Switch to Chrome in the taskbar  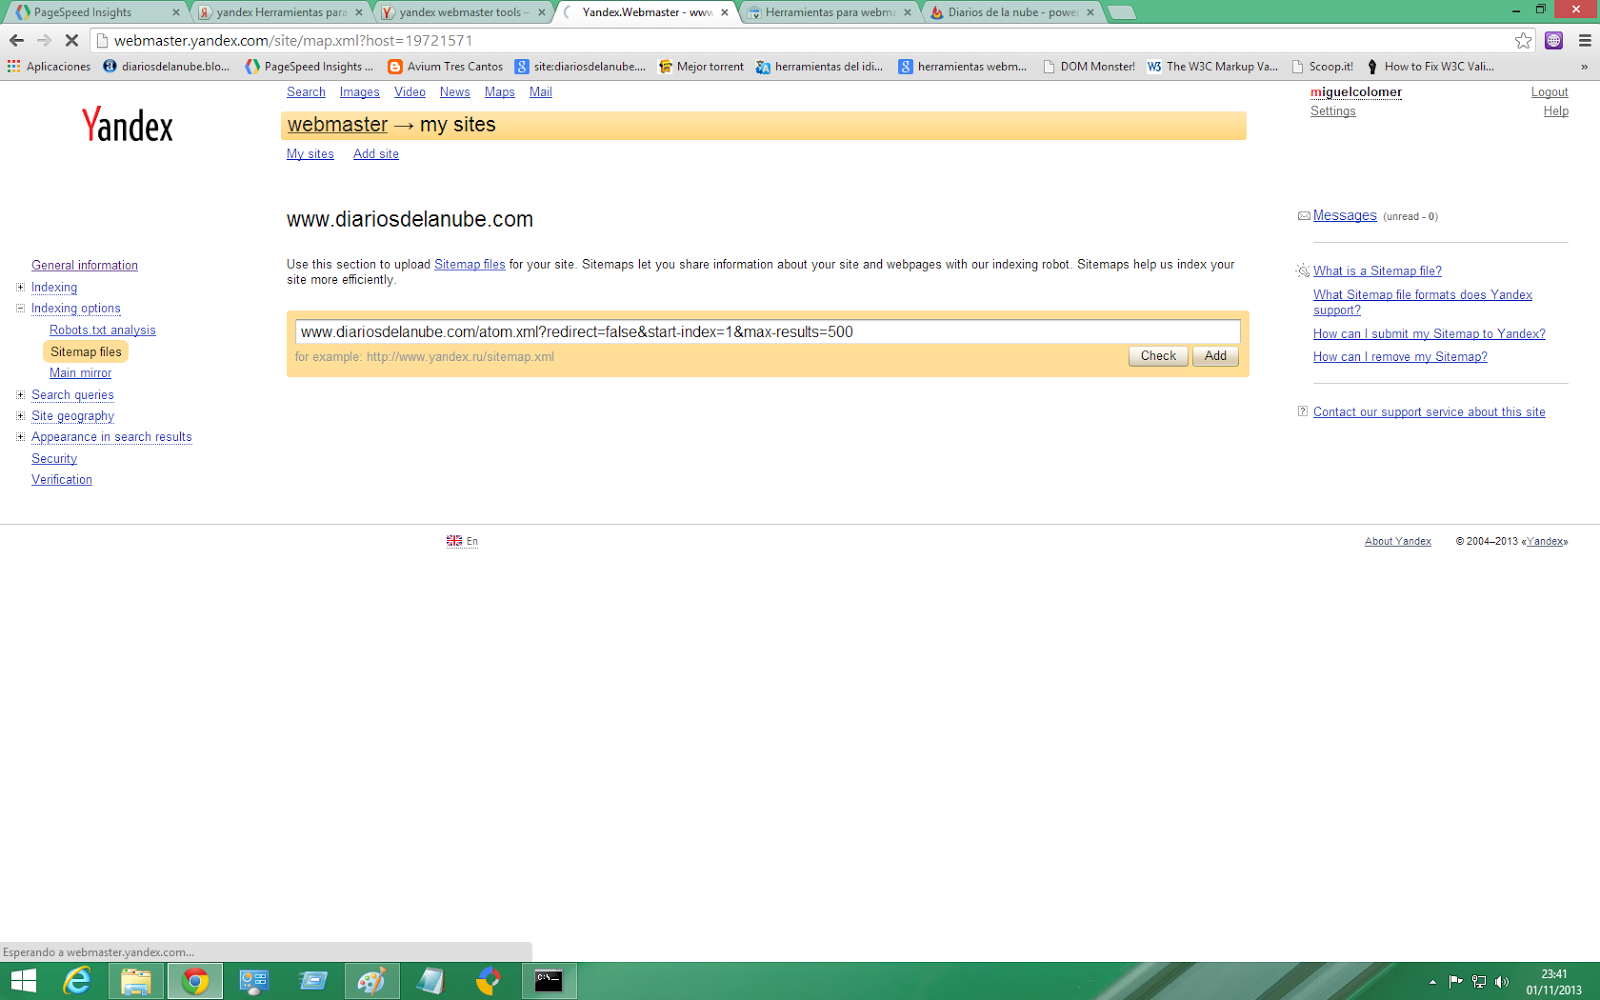tap(195, 981)
